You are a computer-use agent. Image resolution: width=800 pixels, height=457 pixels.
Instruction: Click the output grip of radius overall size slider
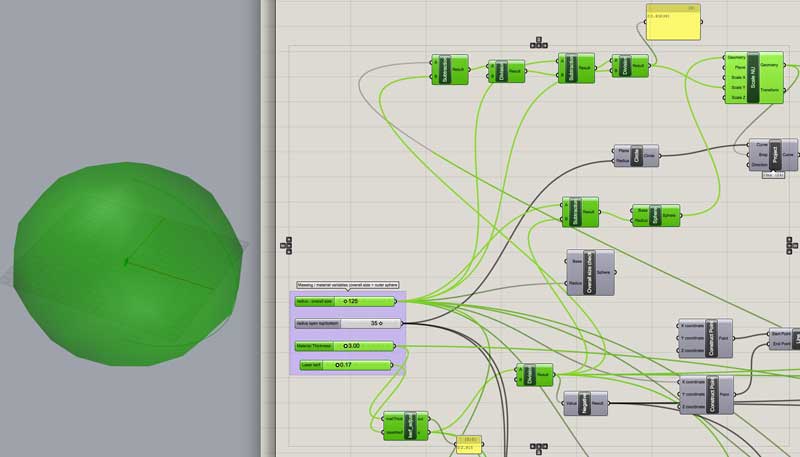(396, 301)
